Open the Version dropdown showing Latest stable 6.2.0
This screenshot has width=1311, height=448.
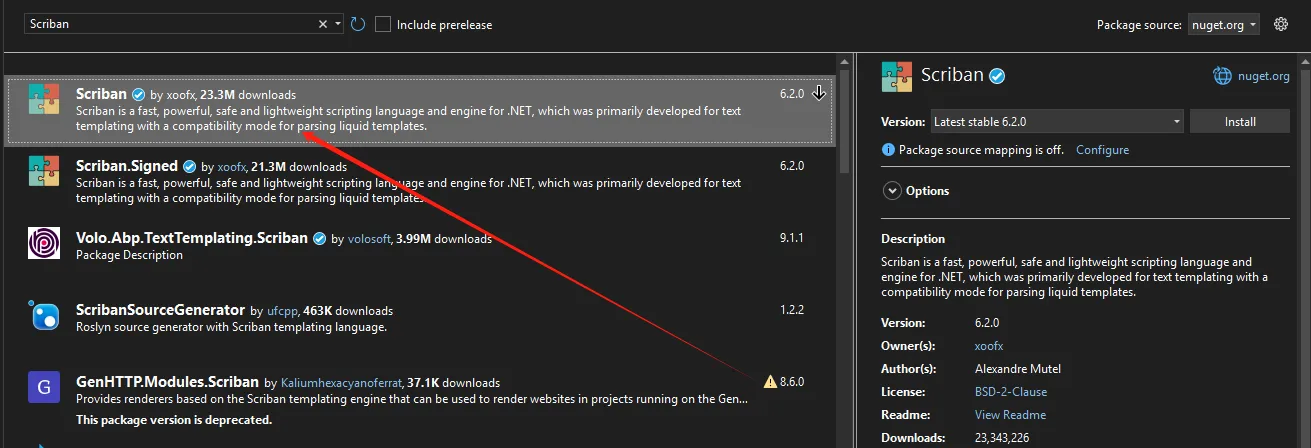pyautogui.click(x=1057, y=121)
